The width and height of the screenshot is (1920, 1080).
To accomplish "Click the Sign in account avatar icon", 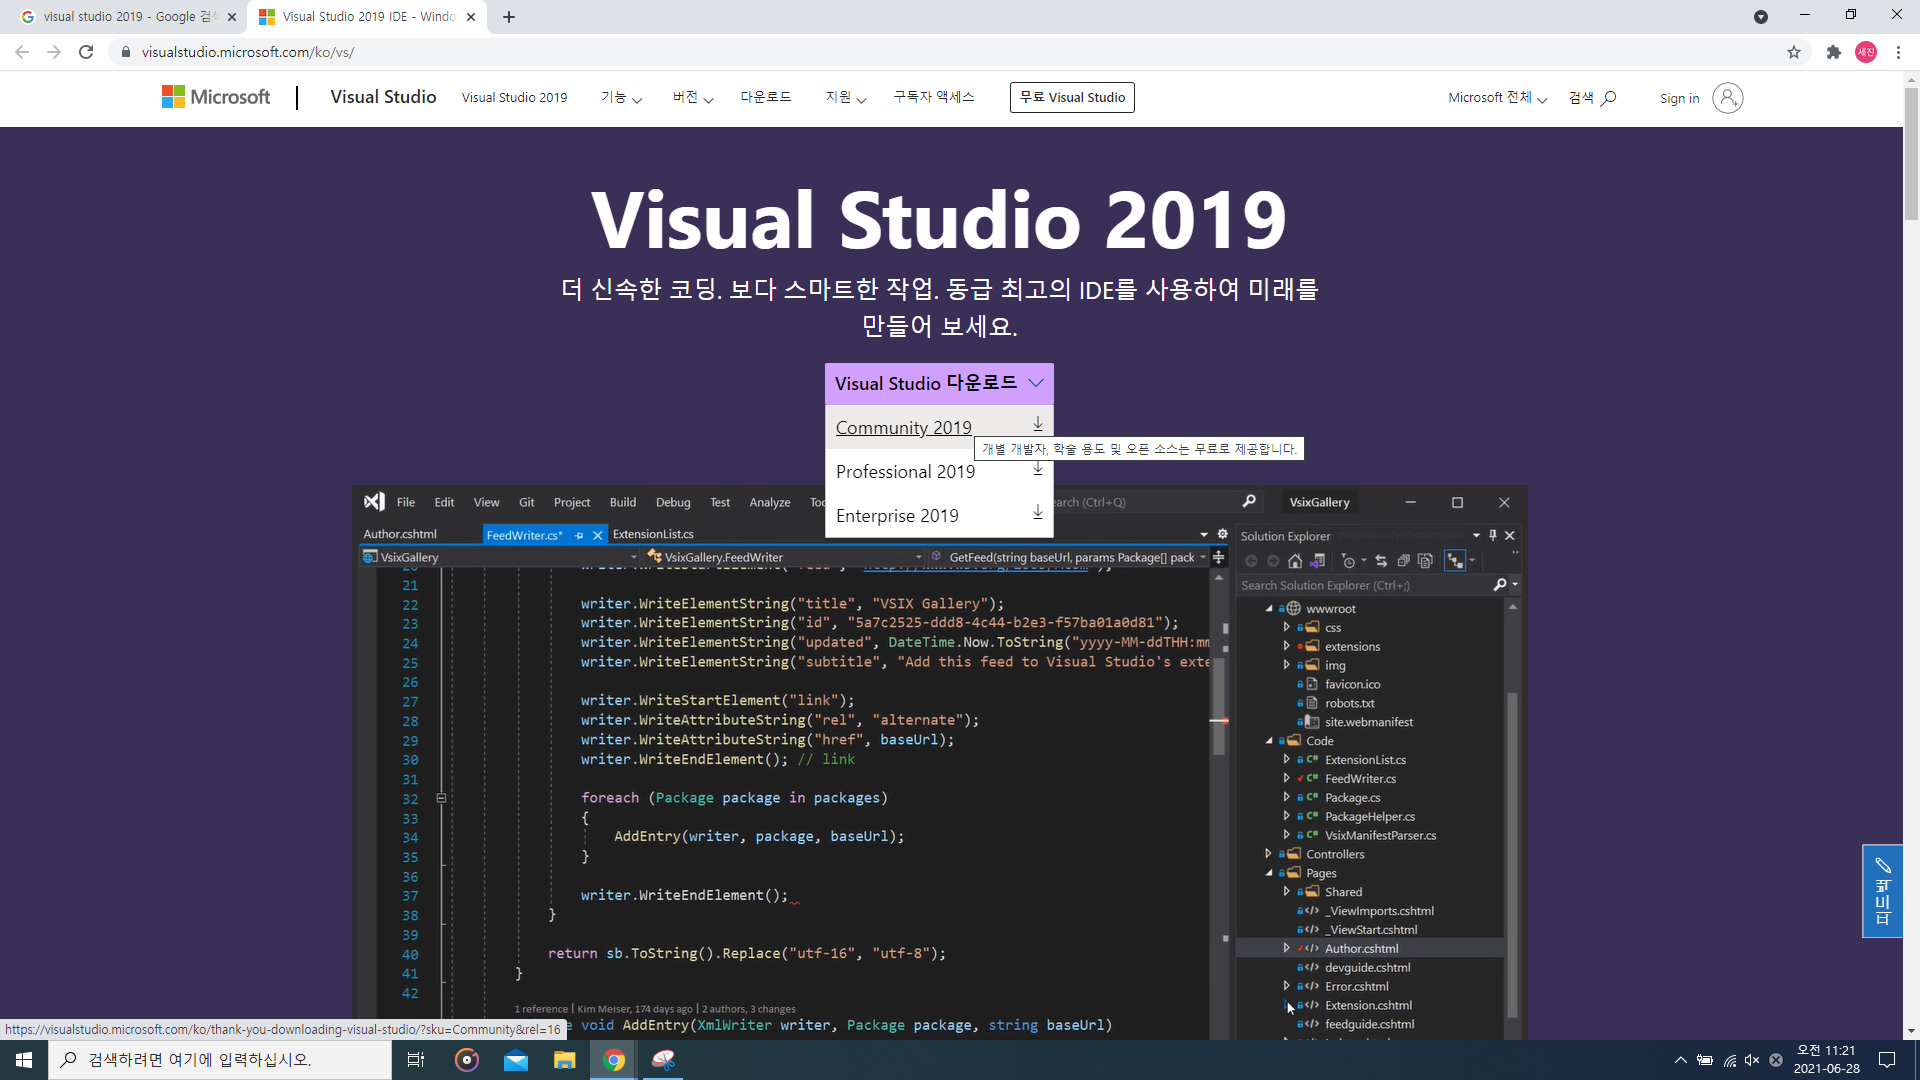I will [1727, 98].
